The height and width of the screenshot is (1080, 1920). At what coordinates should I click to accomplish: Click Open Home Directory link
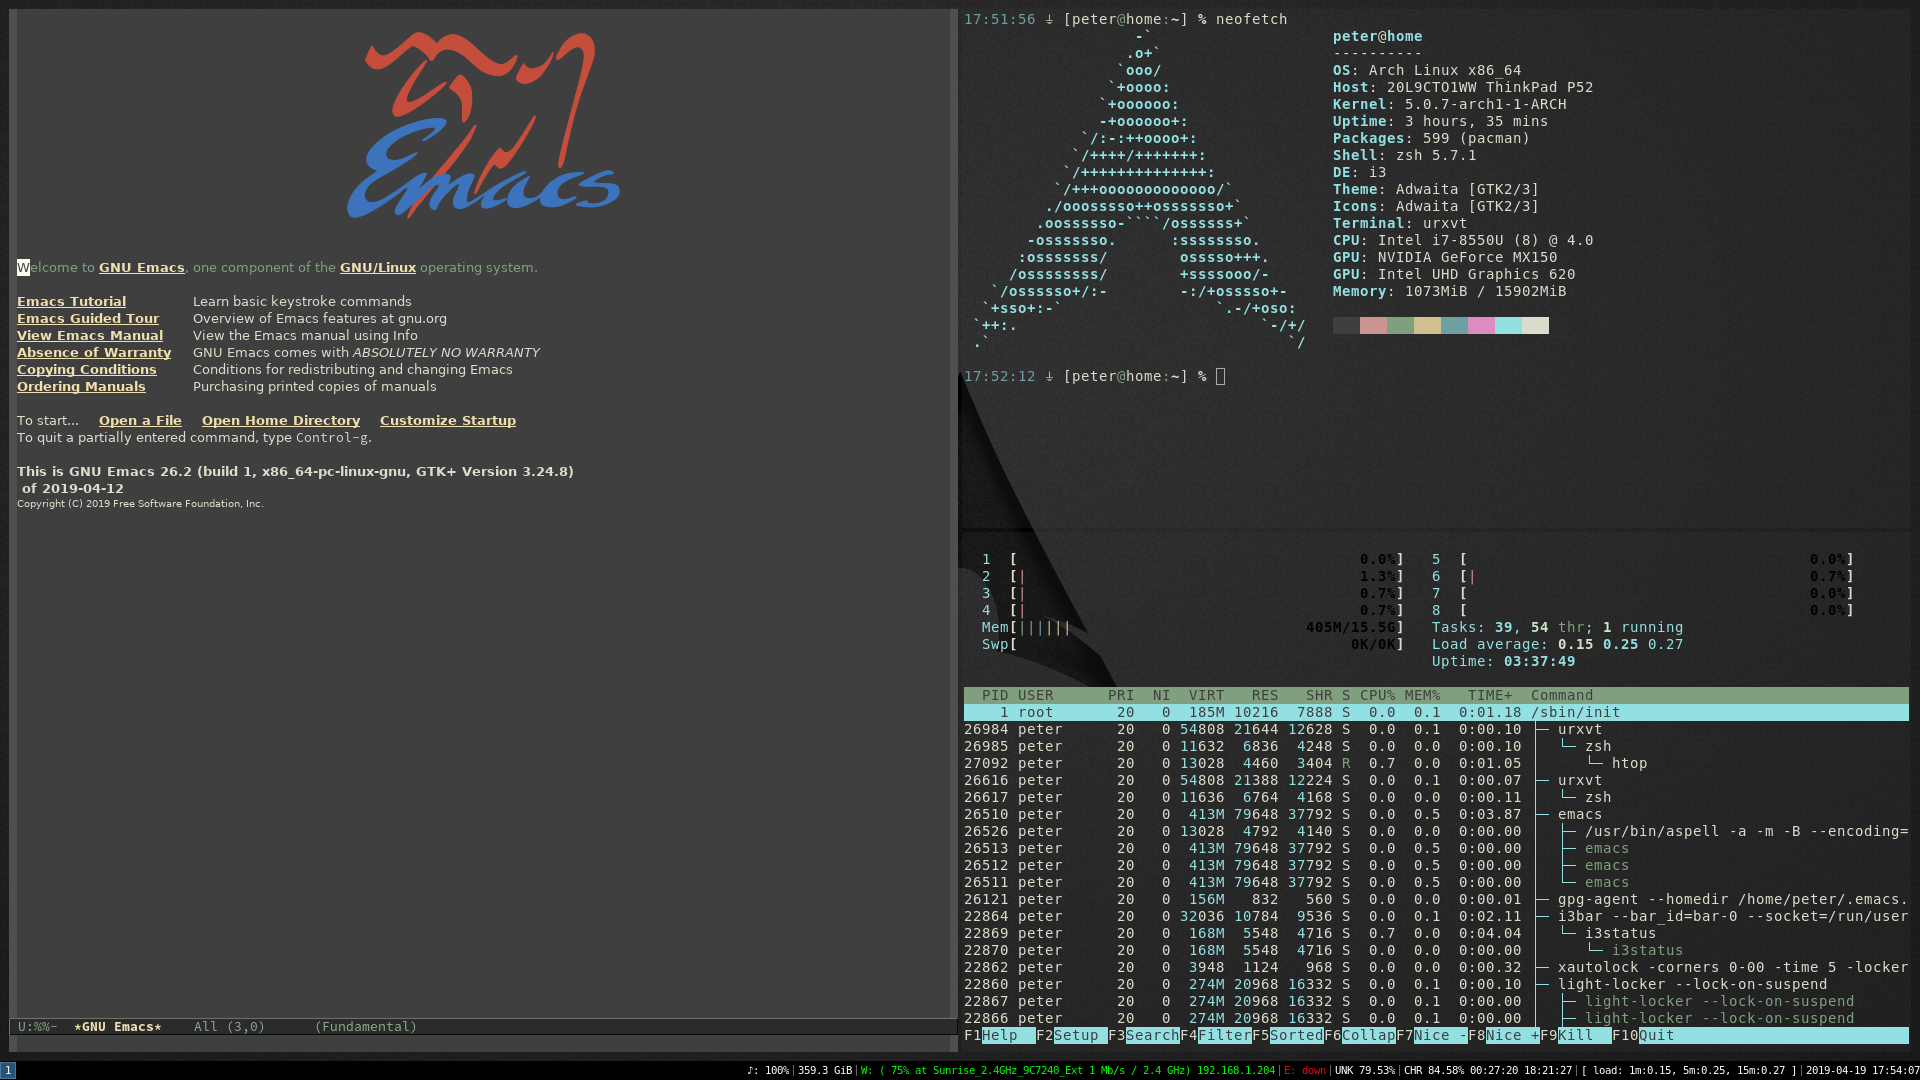pyautogui.click(x=280, y=420)
